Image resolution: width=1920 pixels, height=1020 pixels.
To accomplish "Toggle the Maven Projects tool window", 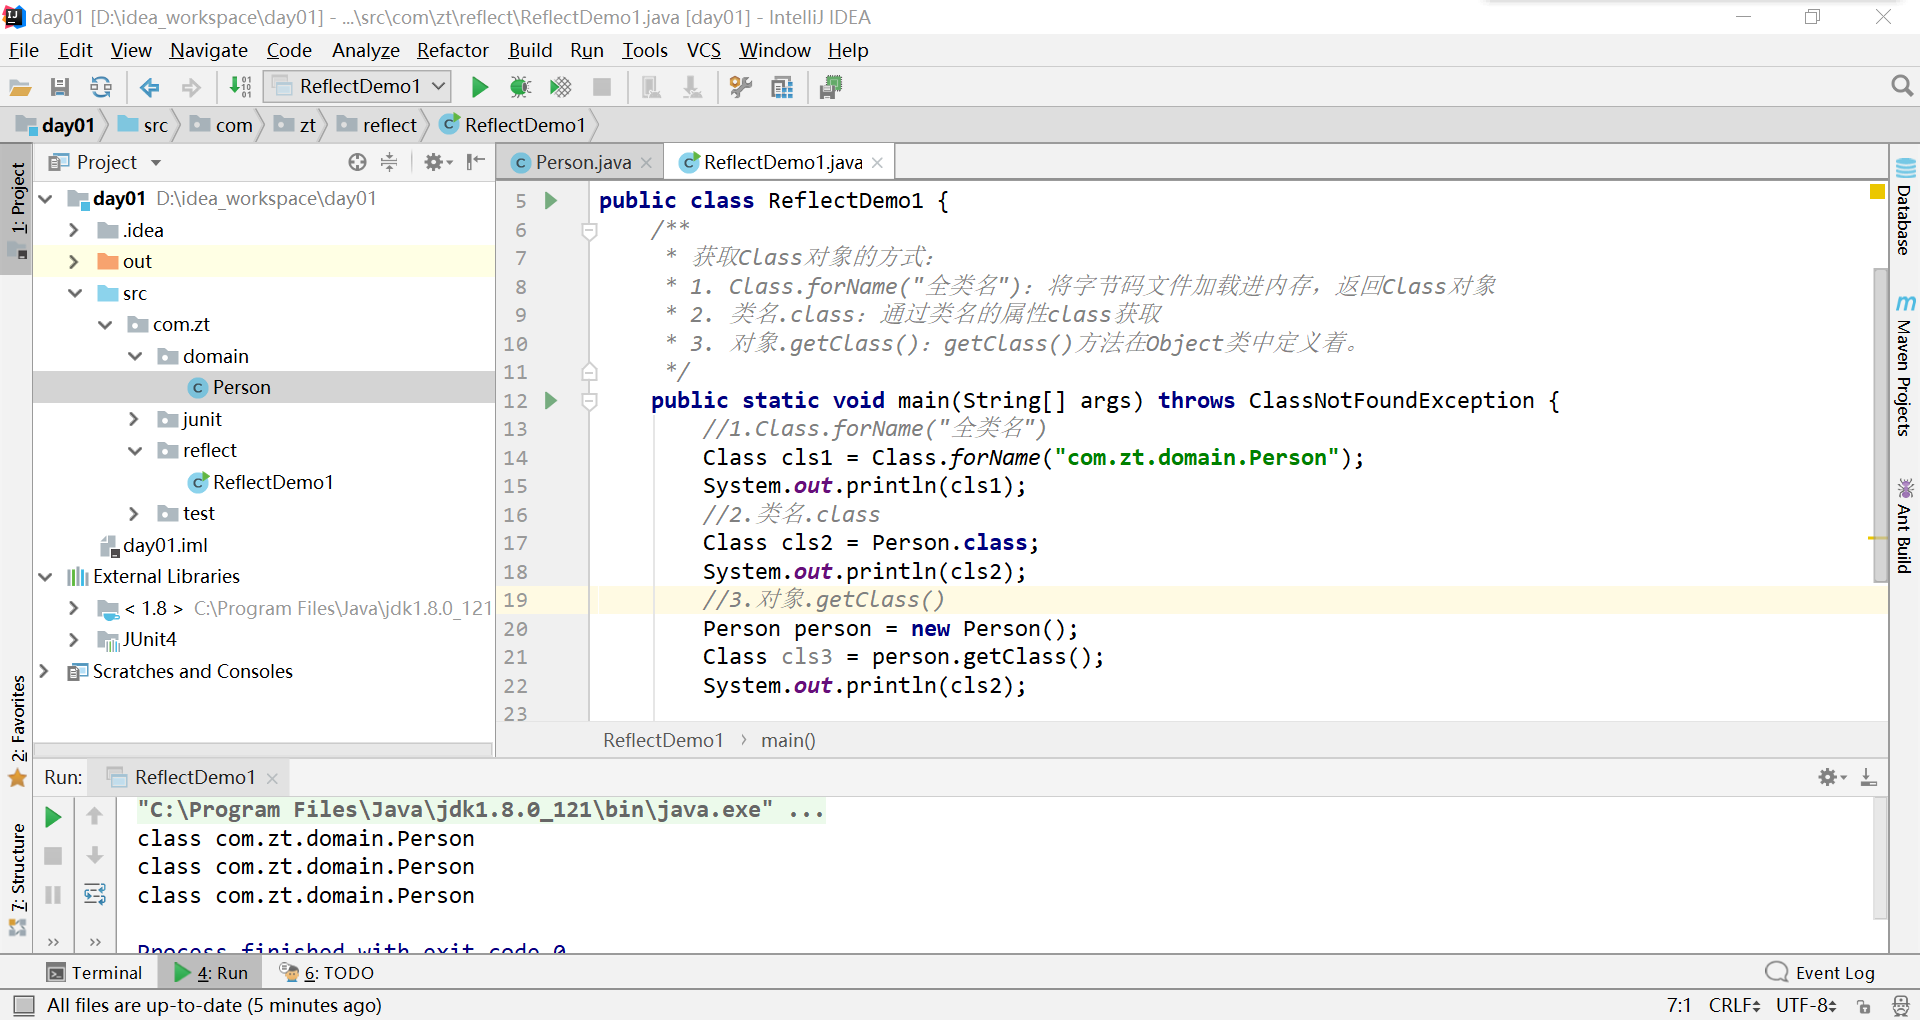I will [x=1905, y=366].
